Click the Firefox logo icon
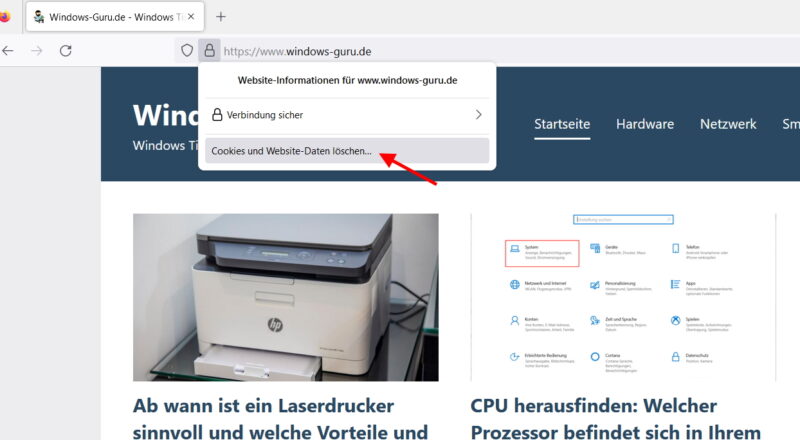 (x=4, y=17)
